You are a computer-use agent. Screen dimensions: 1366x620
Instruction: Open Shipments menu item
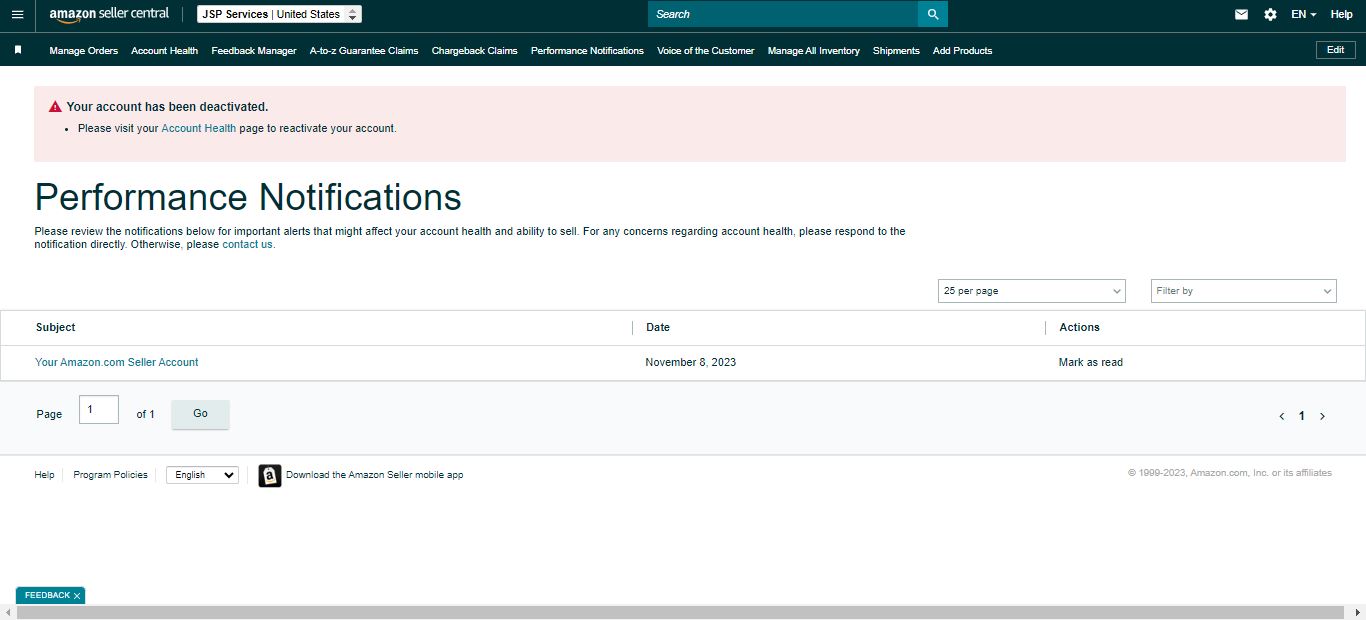tap(896, 50)
